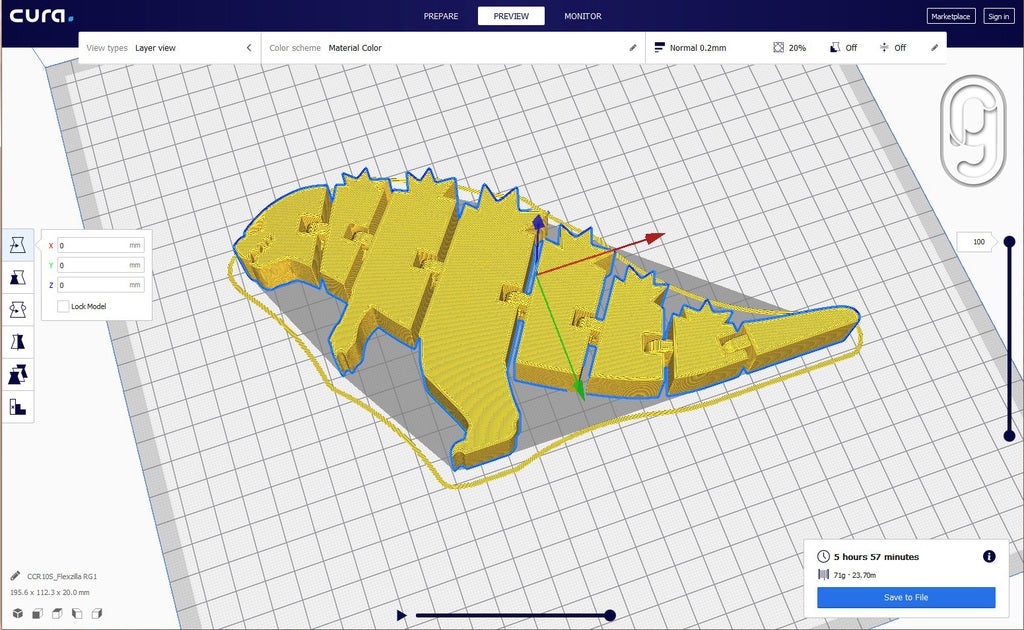
Task: Tick the Lock Model checkbox
Action: tap(63, 306)
